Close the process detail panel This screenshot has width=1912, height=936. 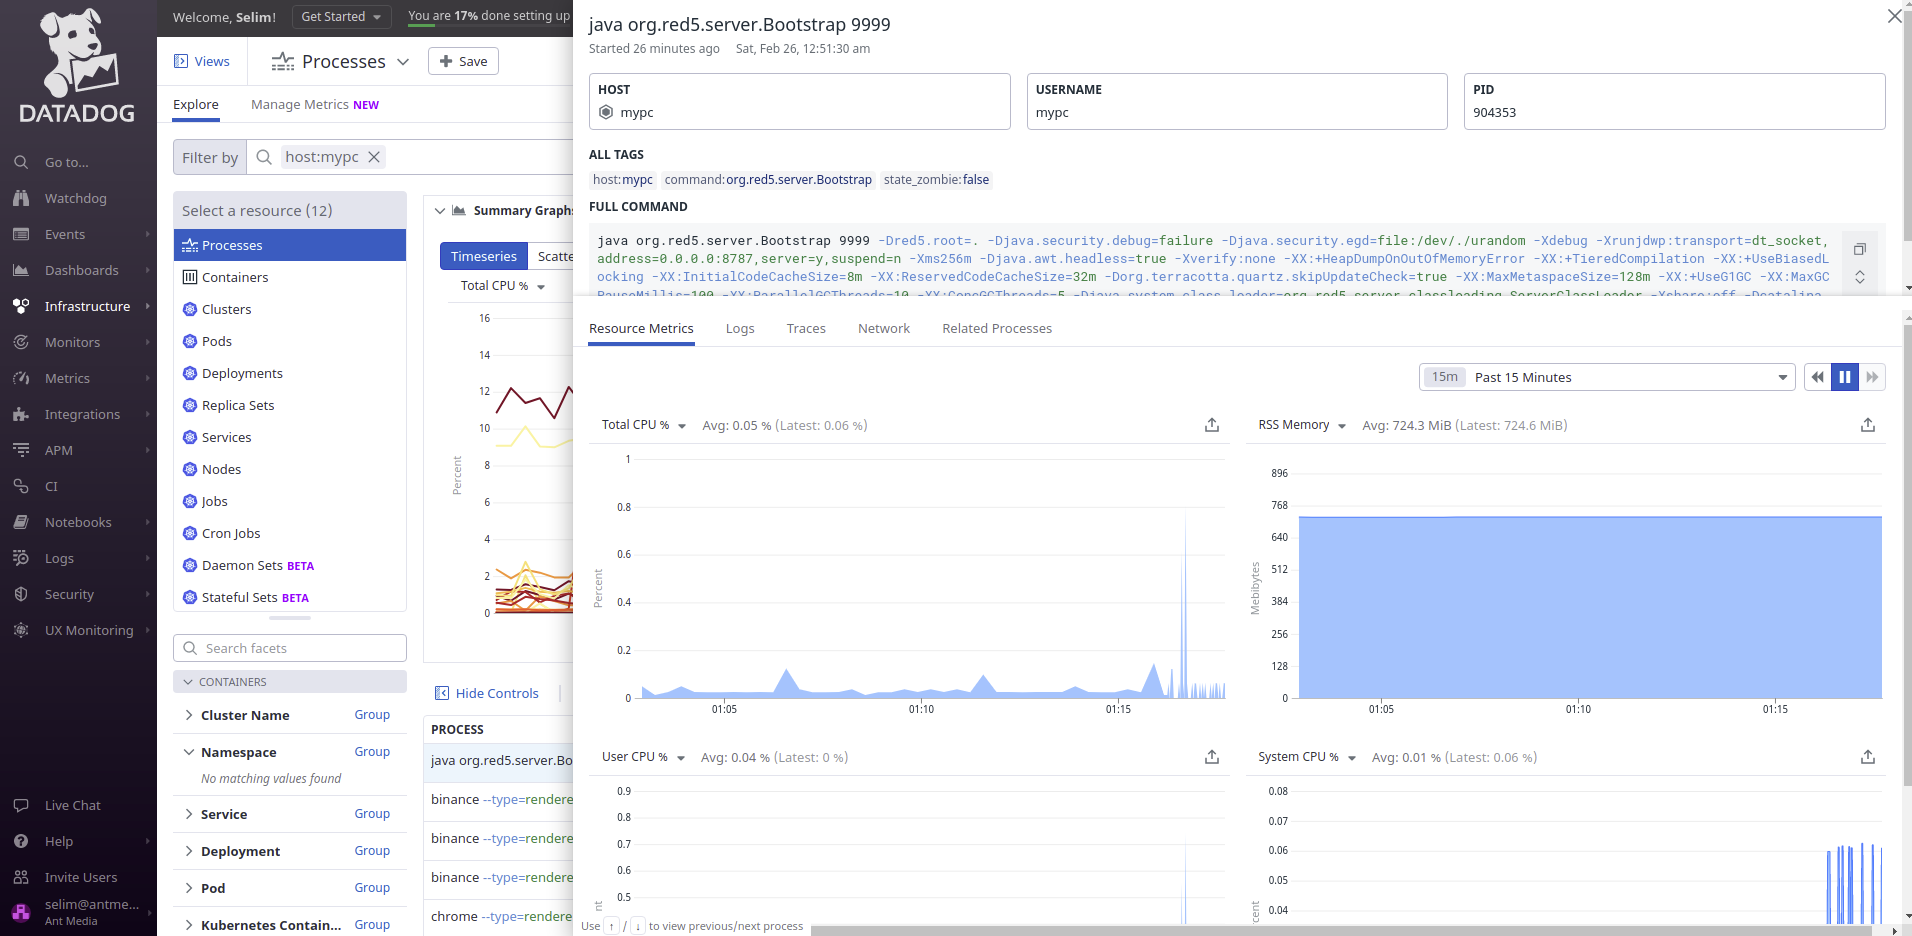1894,16
